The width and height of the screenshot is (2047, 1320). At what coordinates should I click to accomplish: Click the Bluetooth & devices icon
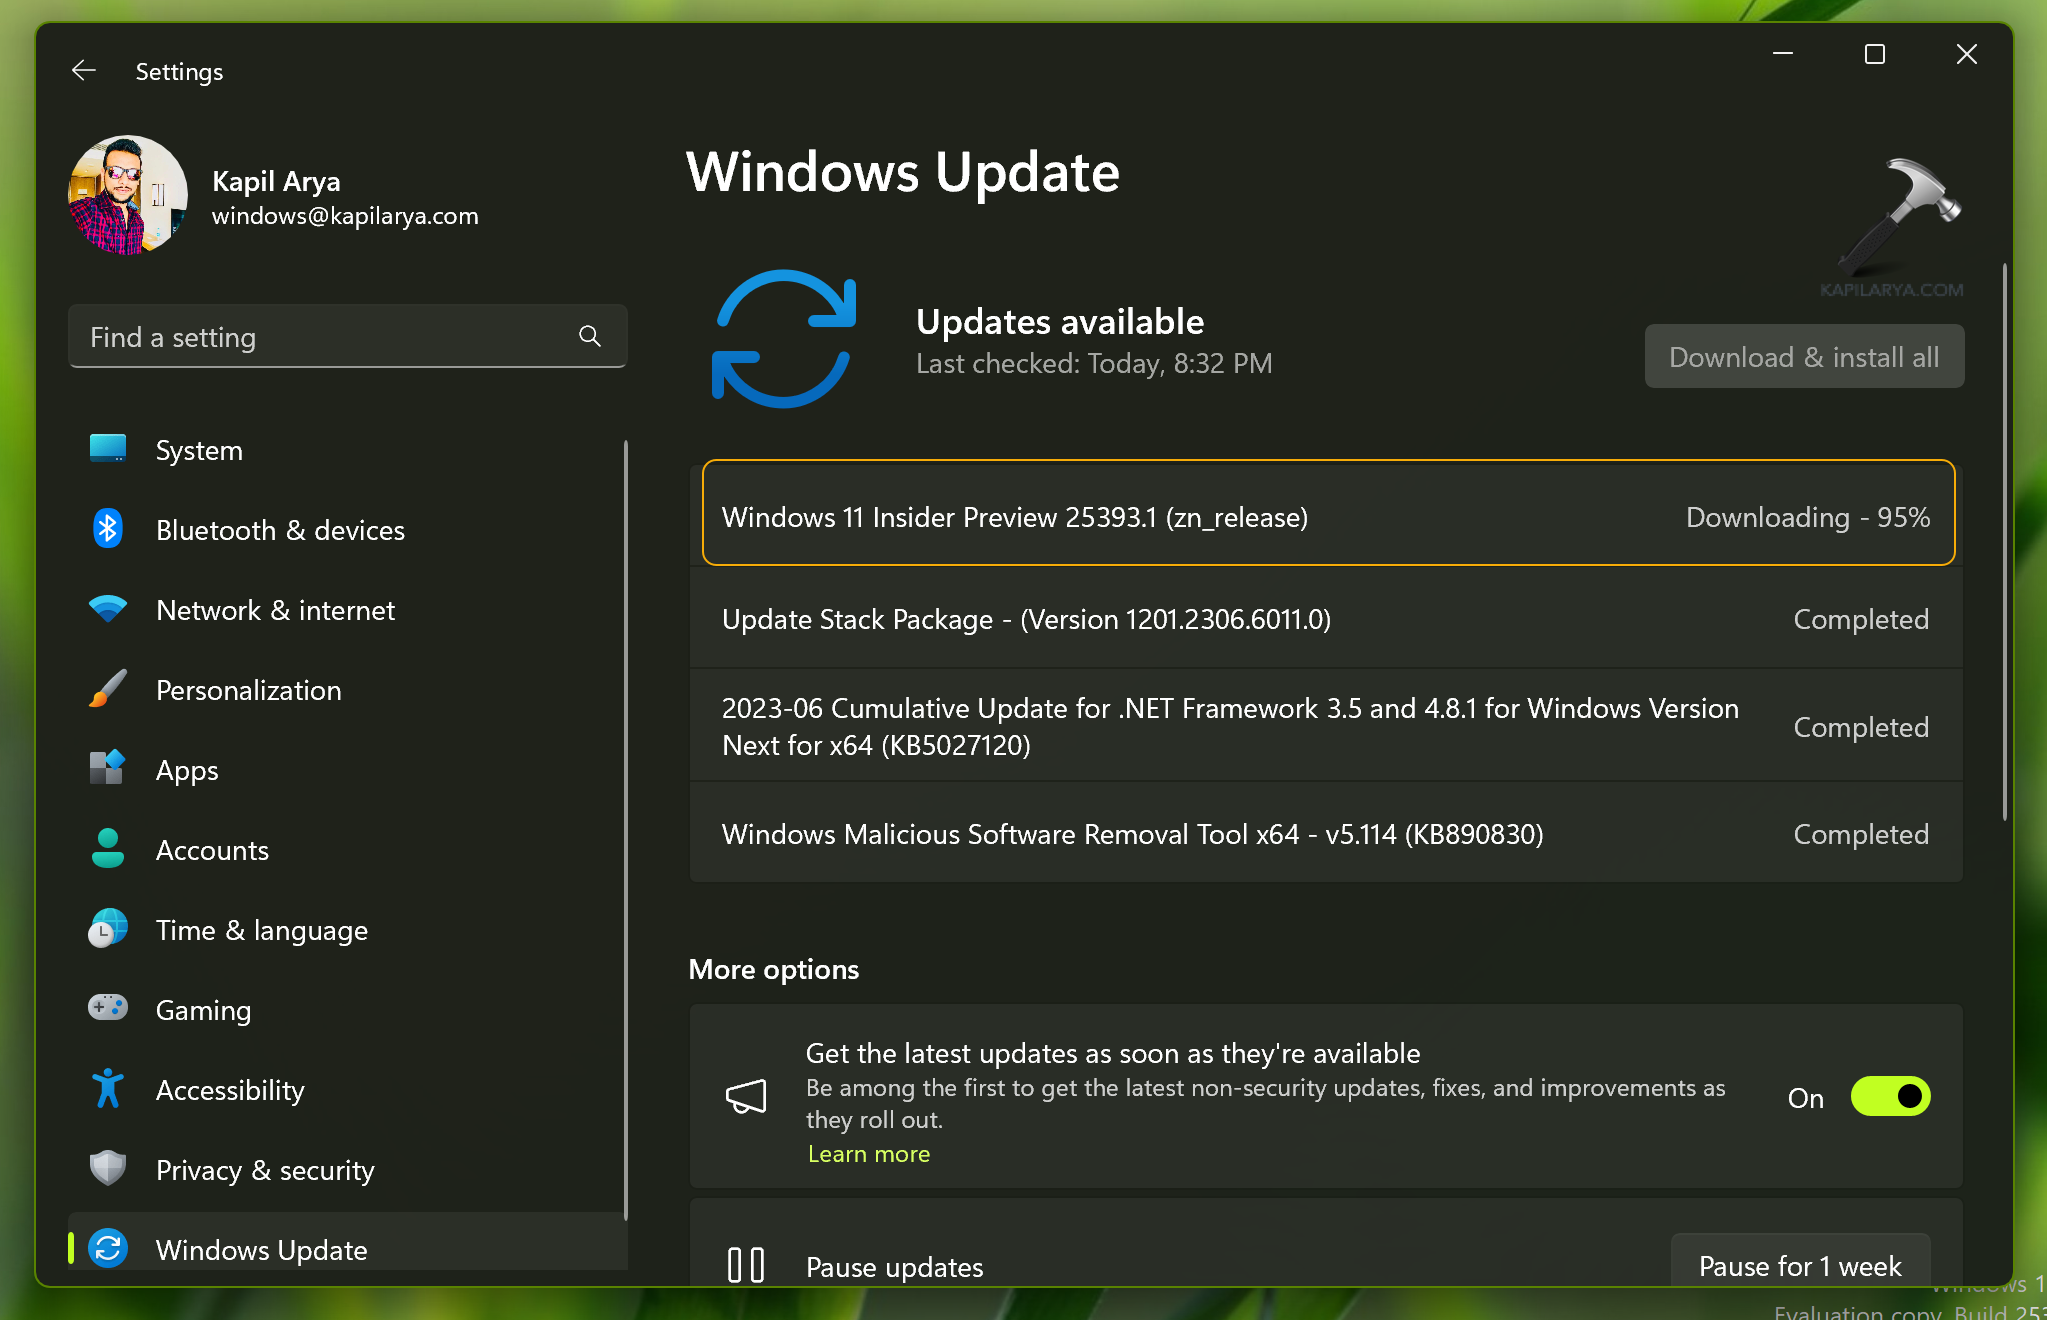coord(112,529)
